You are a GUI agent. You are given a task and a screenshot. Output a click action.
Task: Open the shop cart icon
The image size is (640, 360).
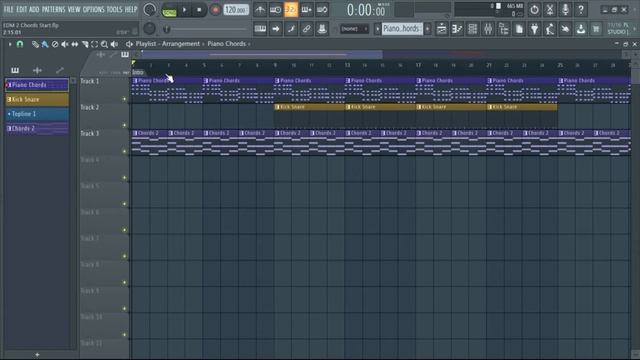(596, 29)
